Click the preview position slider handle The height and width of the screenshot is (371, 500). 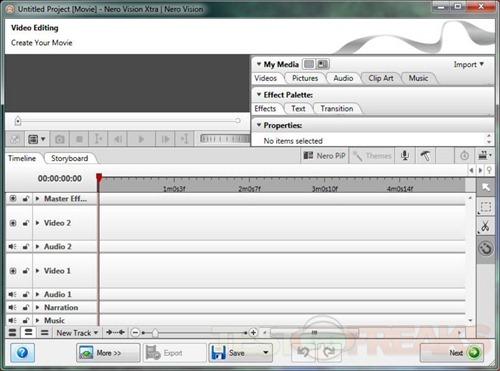tap(18, 121)
